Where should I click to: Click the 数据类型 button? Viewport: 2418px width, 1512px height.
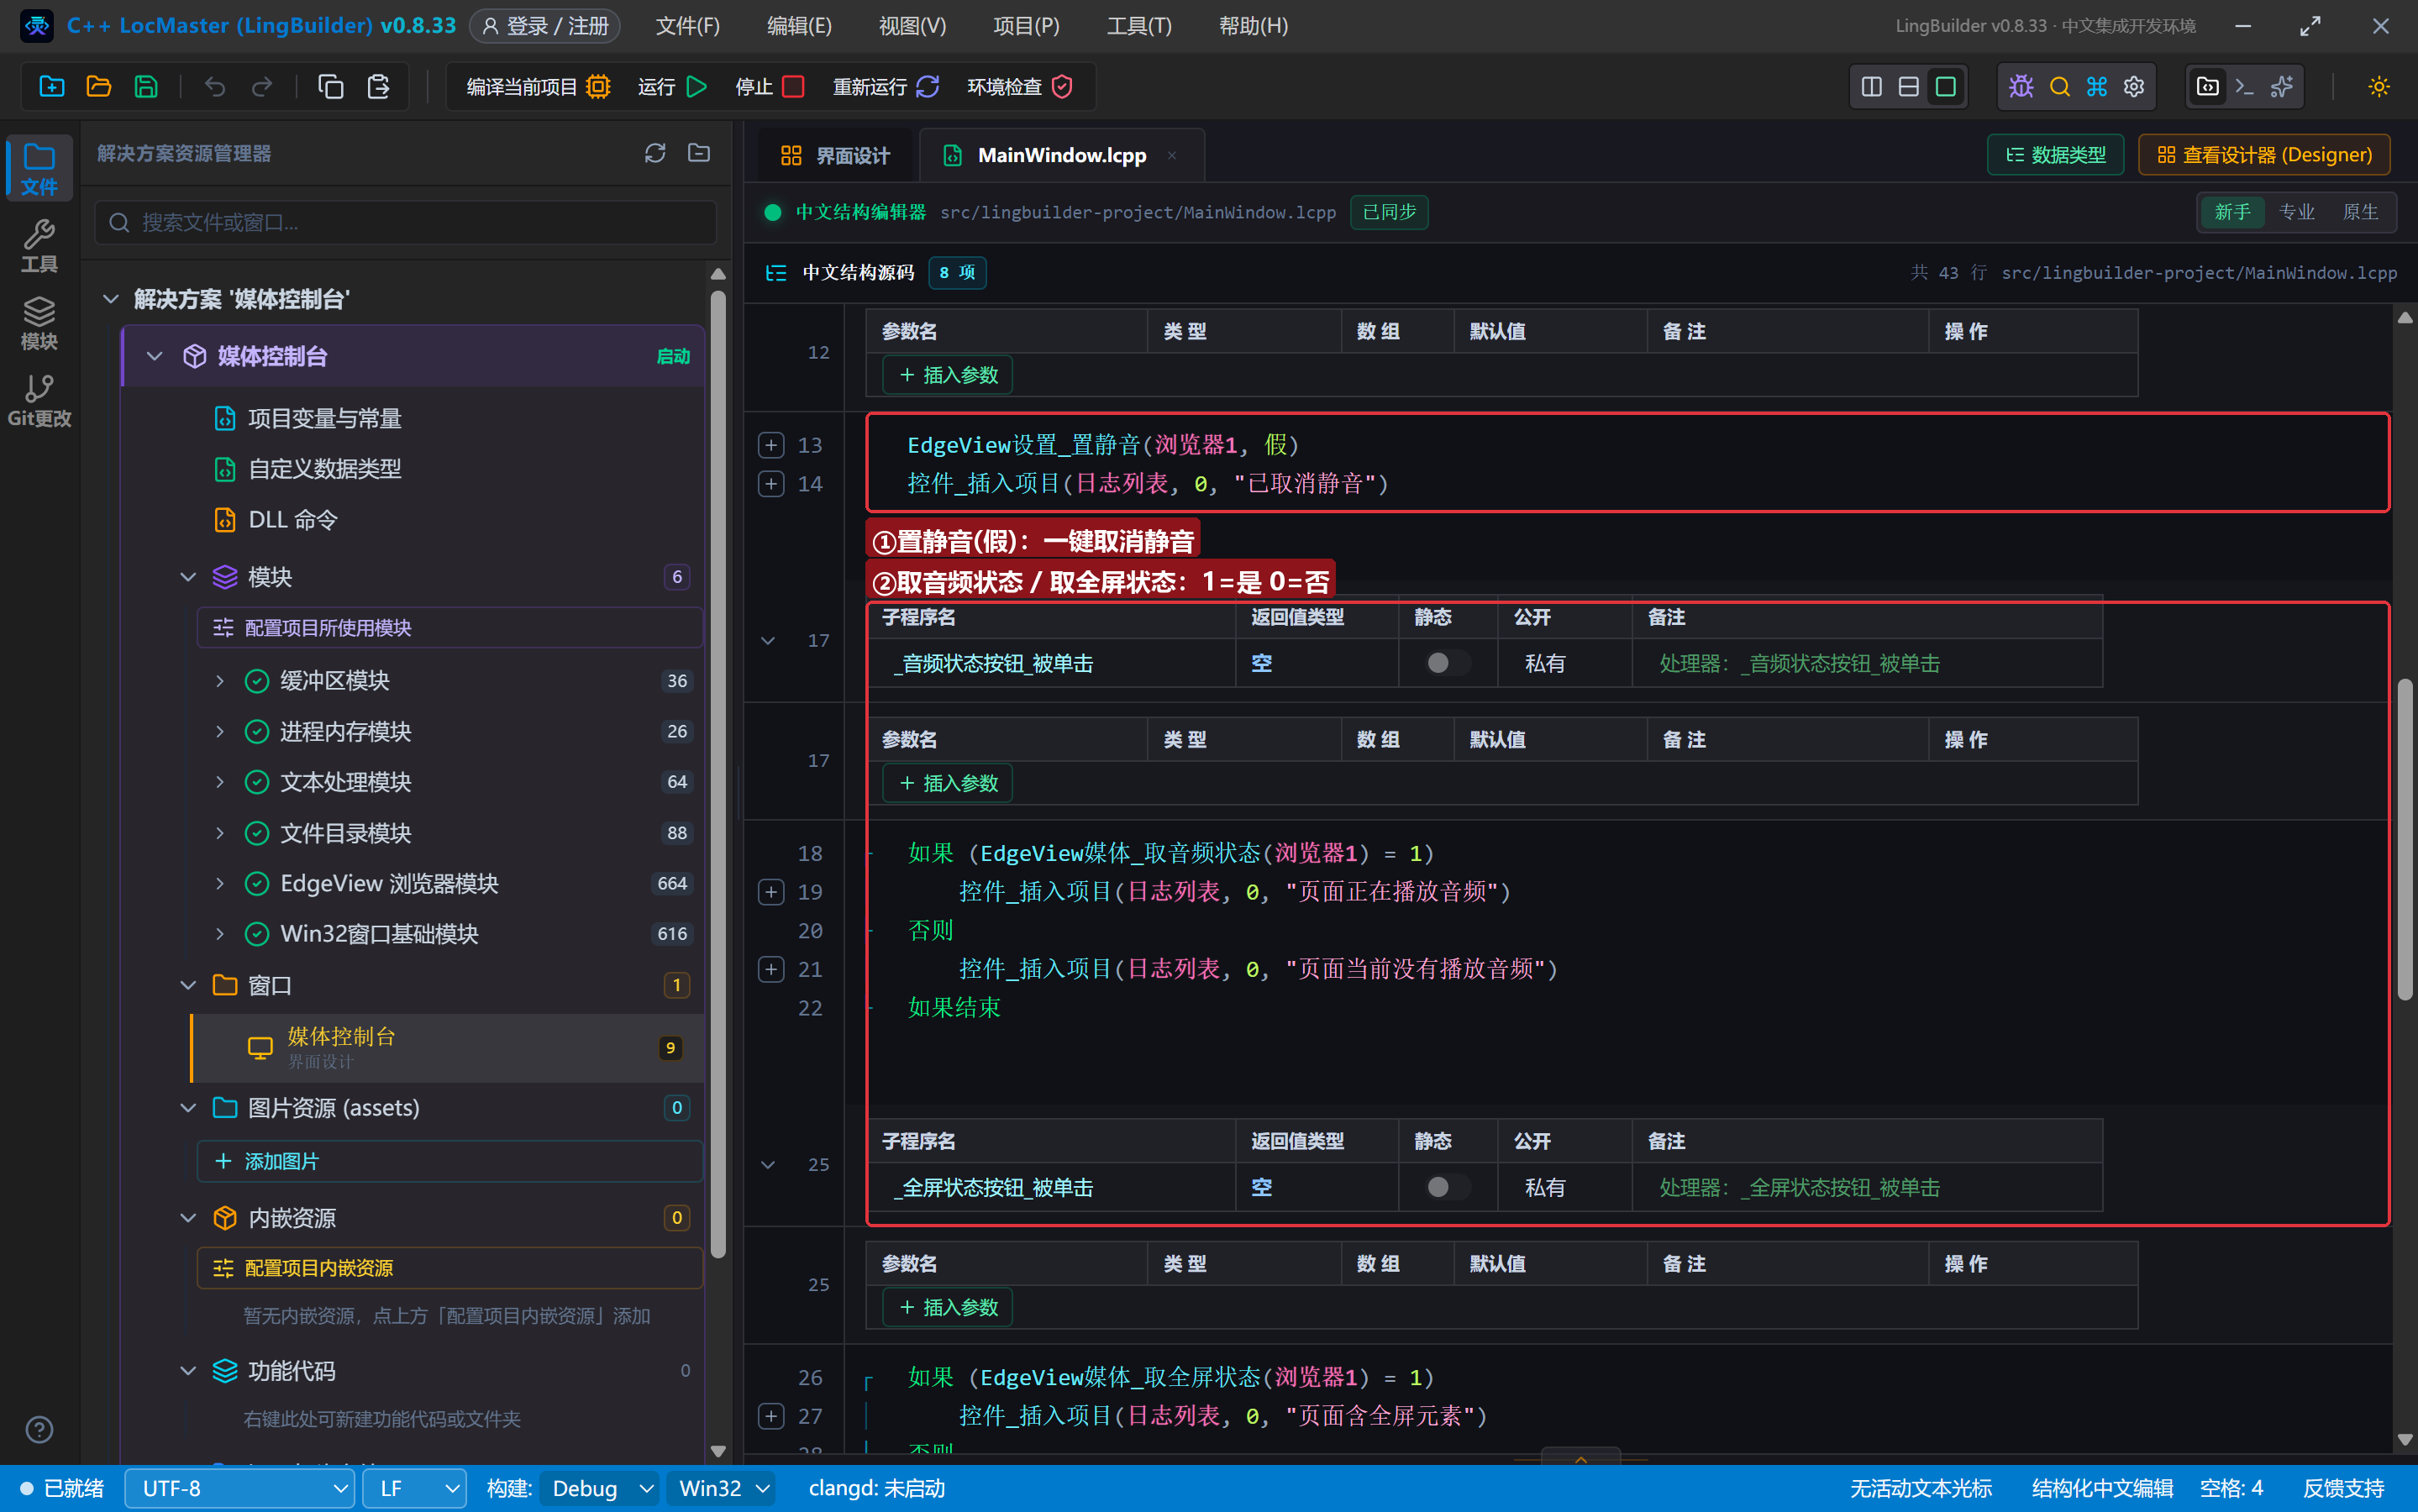coord(2055,155)
